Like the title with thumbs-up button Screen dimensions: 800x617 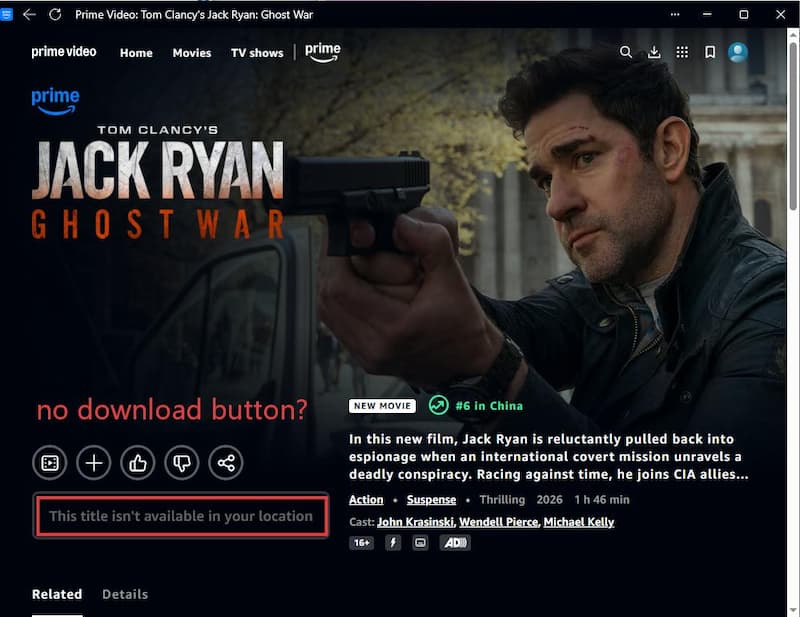click(x=138, y=463)
